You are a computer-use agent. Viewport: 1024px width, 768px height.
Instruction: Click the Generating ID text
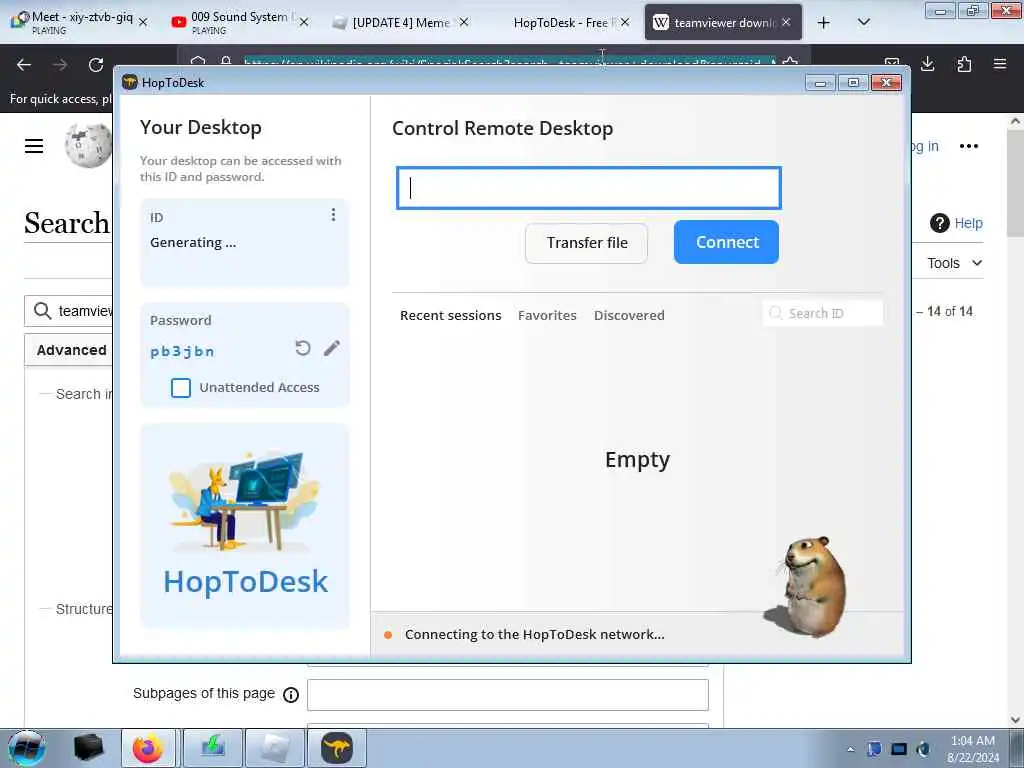click(x=193, y=242)
